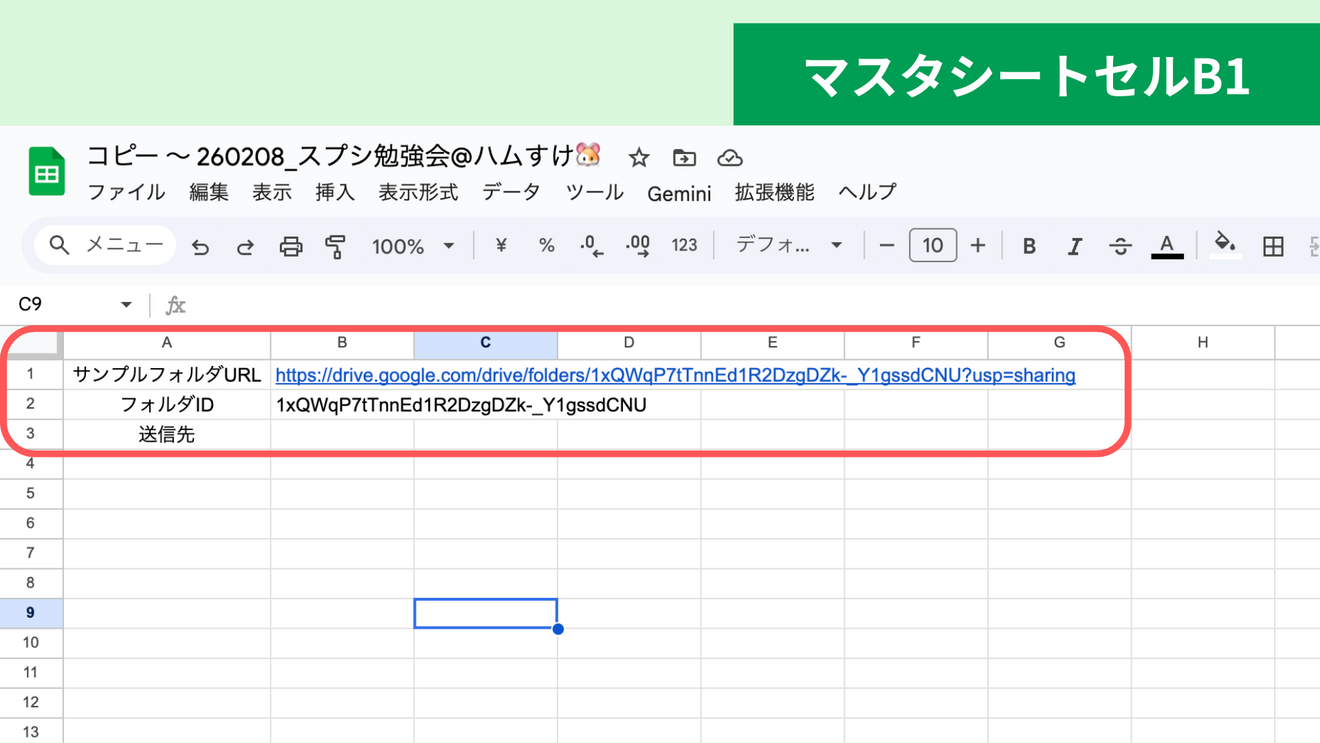This screenshot has width=1320, height=743.
Task: Open more number formats 123
Action: point(684,245)
